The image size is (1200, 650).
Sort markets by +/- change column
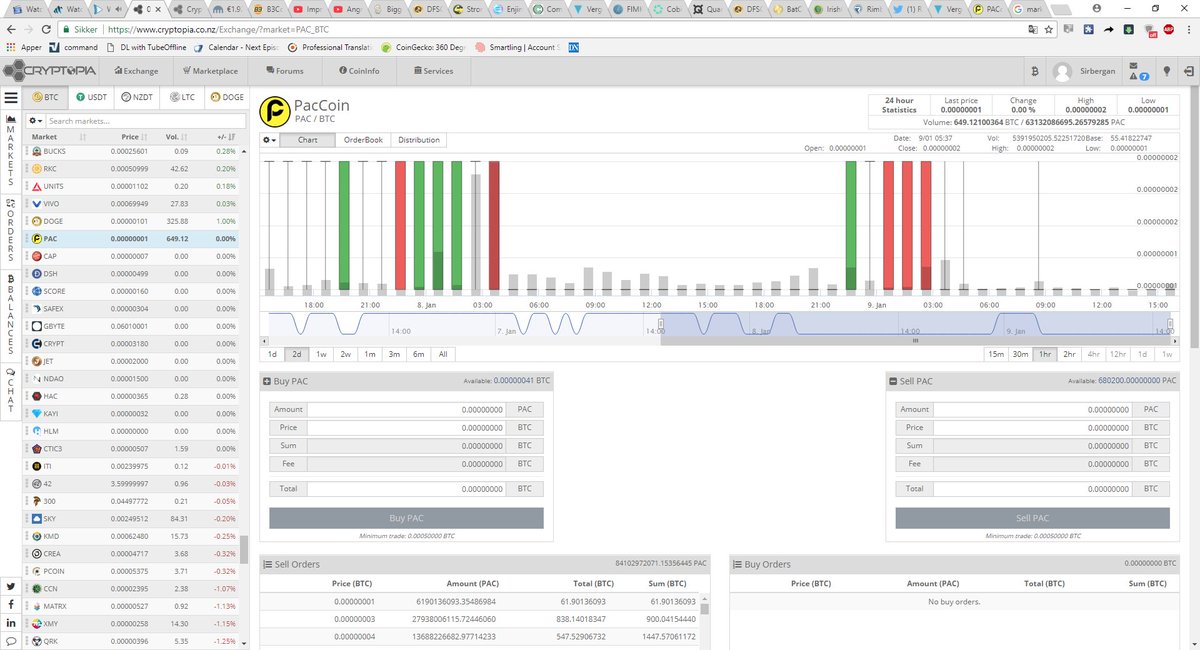pyautogui.click(x=226, y=137)
